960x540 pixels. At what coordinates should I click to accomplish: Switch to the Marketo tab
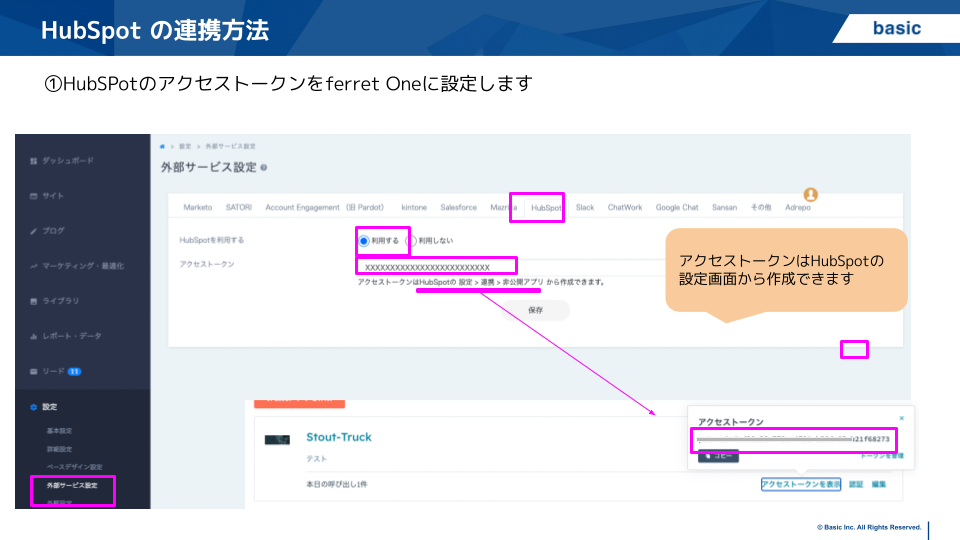[x=198, y=208]
